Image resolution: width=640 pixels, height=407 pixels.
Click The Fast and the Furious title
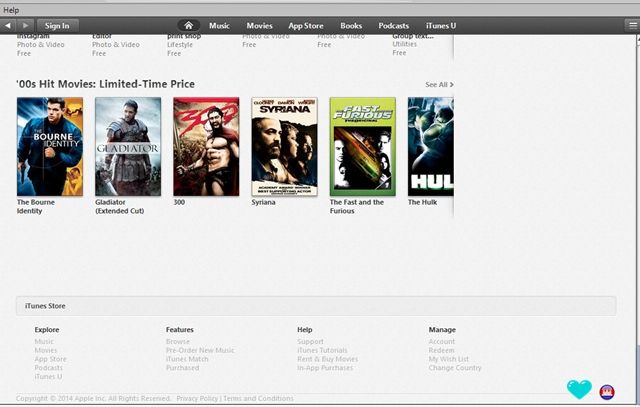[x=357, y=207]
